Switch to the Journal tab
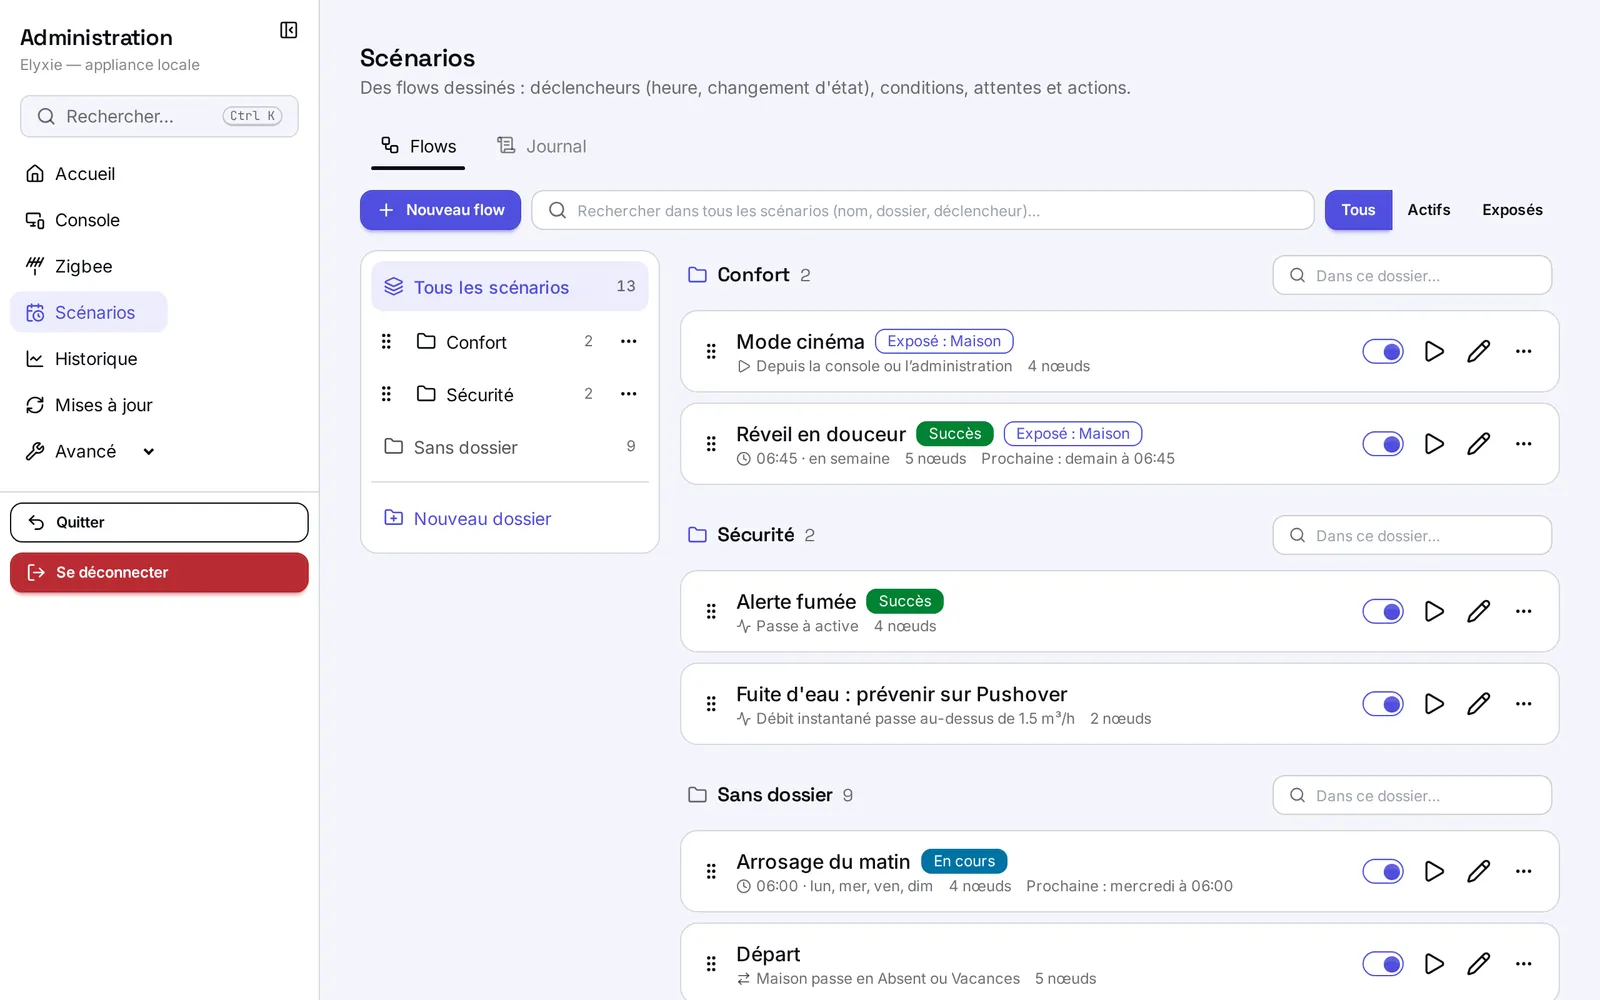1600x1000 pixels. point(542,146)
